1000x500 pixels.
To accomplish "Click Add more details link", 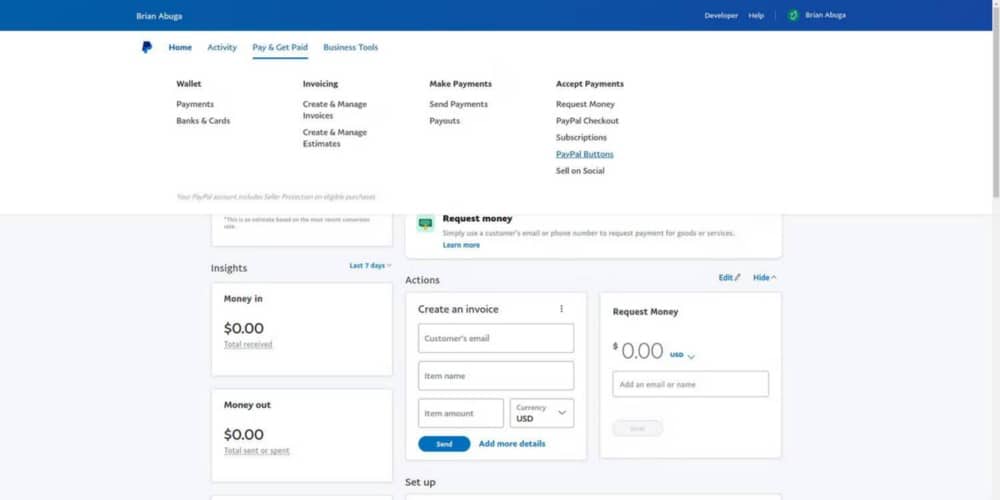I will 512,444.
